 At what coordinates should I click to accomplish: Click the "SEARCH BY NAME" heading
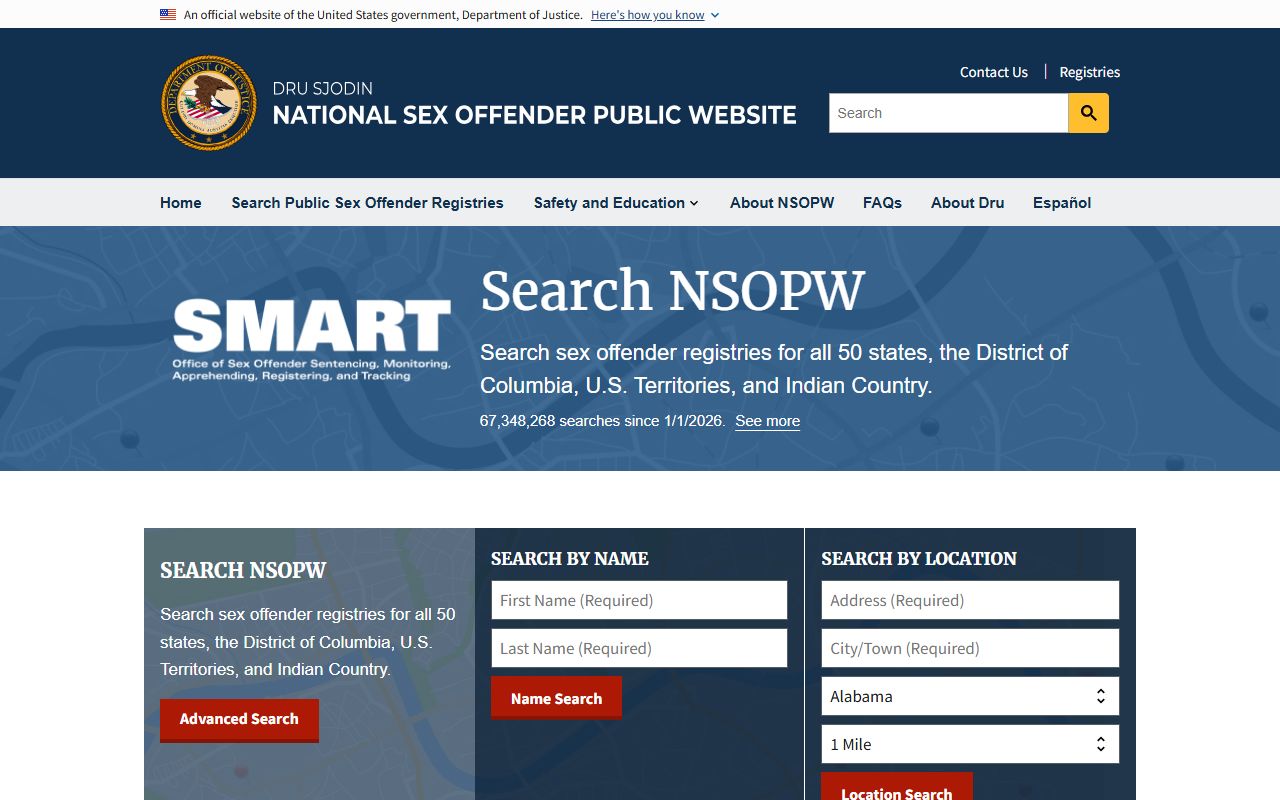(x=570, y=559)
